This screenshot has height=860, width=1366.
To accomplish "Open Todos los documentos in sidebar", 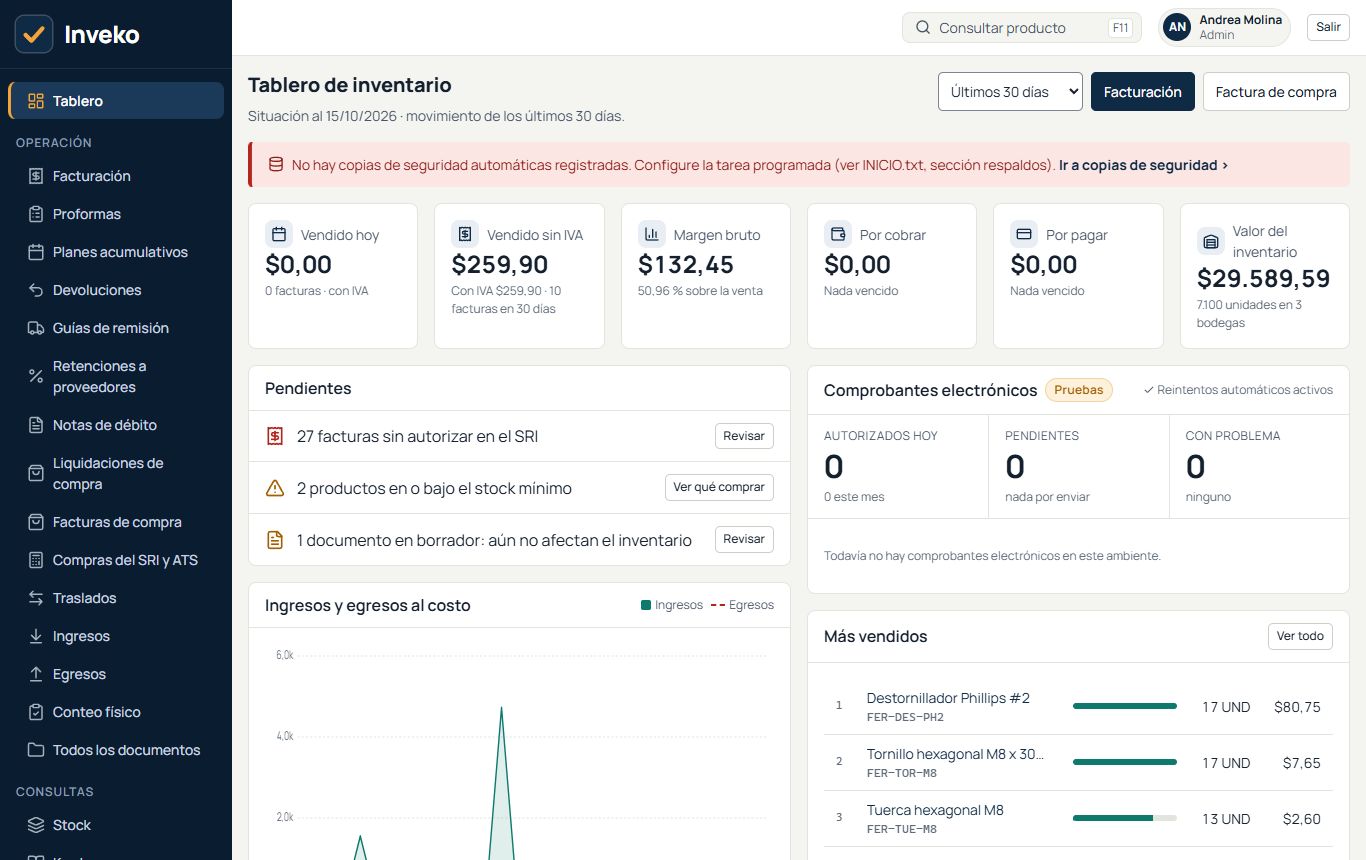I will tap(116, 750).
